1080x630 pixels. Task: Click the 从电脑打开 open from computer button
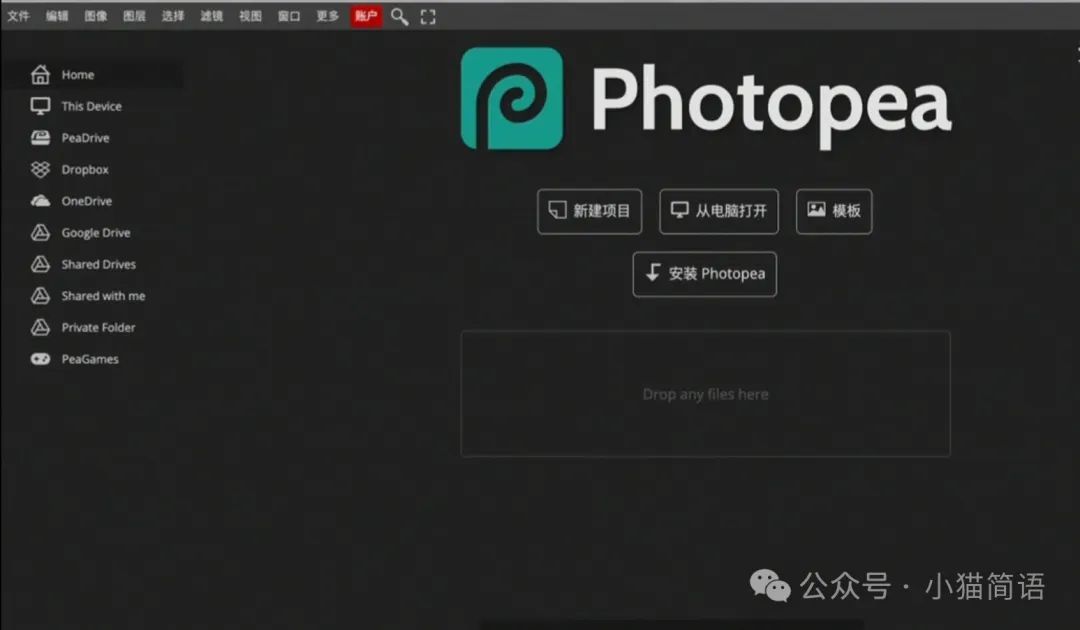tap(719, 211)
